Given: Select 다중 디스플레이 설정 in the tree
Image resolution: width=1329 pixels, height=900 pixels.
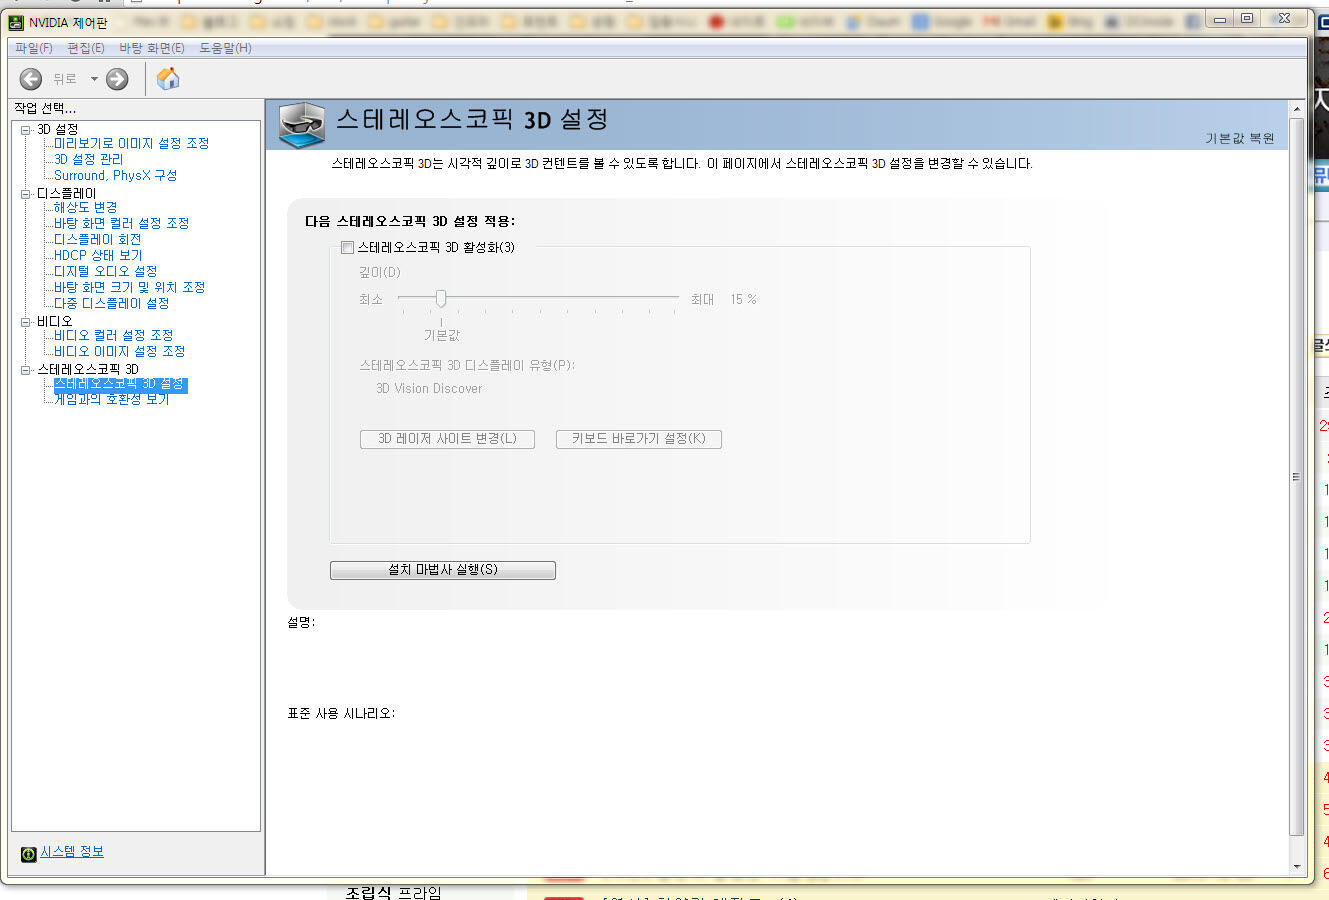Looking at the screenshot, I should 112,303.
